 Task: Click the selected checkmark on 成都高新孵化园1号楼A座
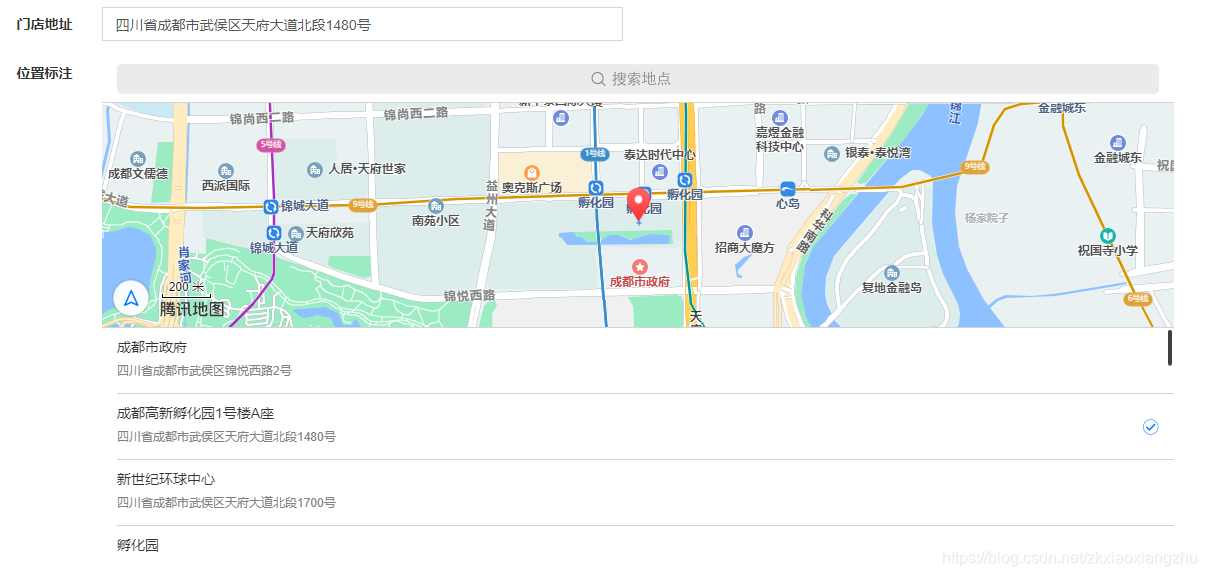click(x=1151, y=427)
